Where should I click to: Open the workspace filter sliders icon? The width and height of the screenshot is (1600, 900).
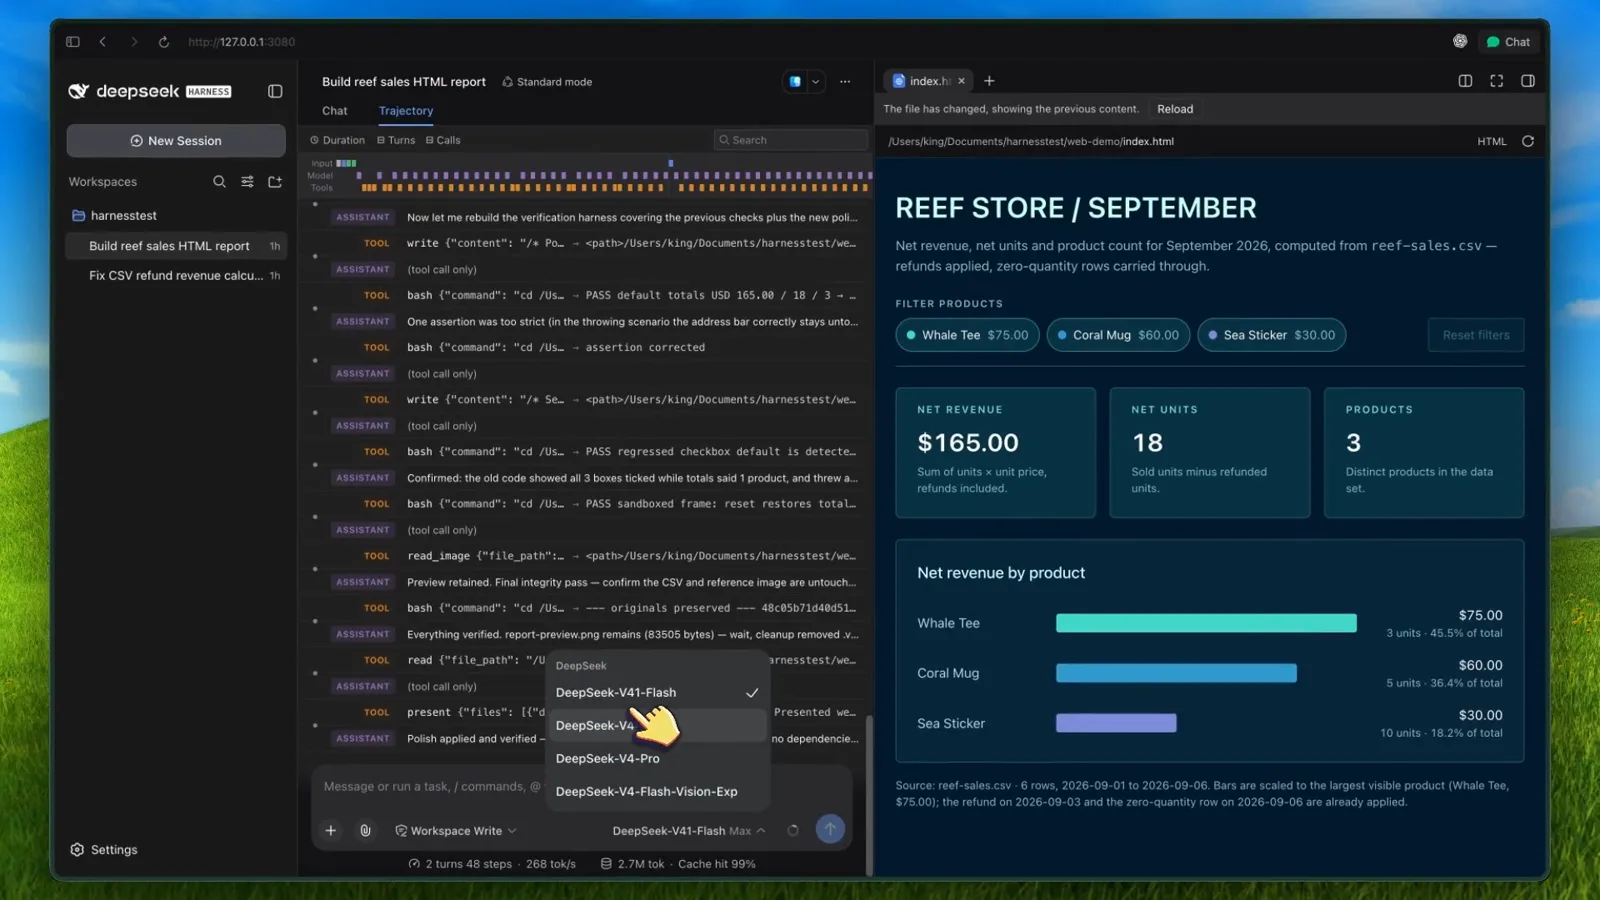tap(247, 182)
